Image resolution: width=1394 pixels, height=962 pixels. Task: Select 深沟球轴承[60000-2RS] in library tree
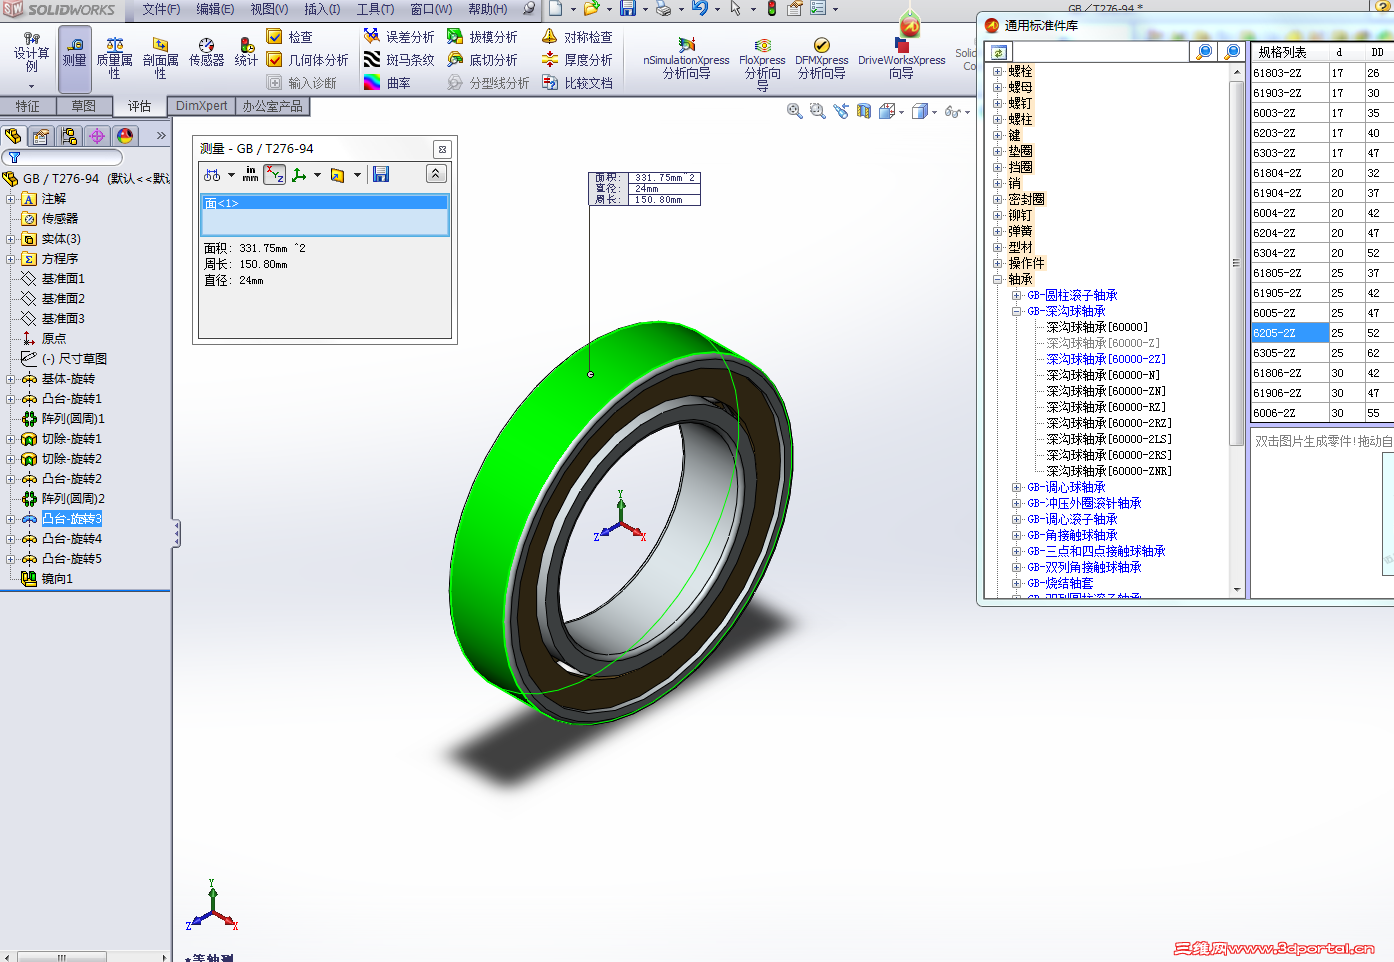(x=1109, y=455)
